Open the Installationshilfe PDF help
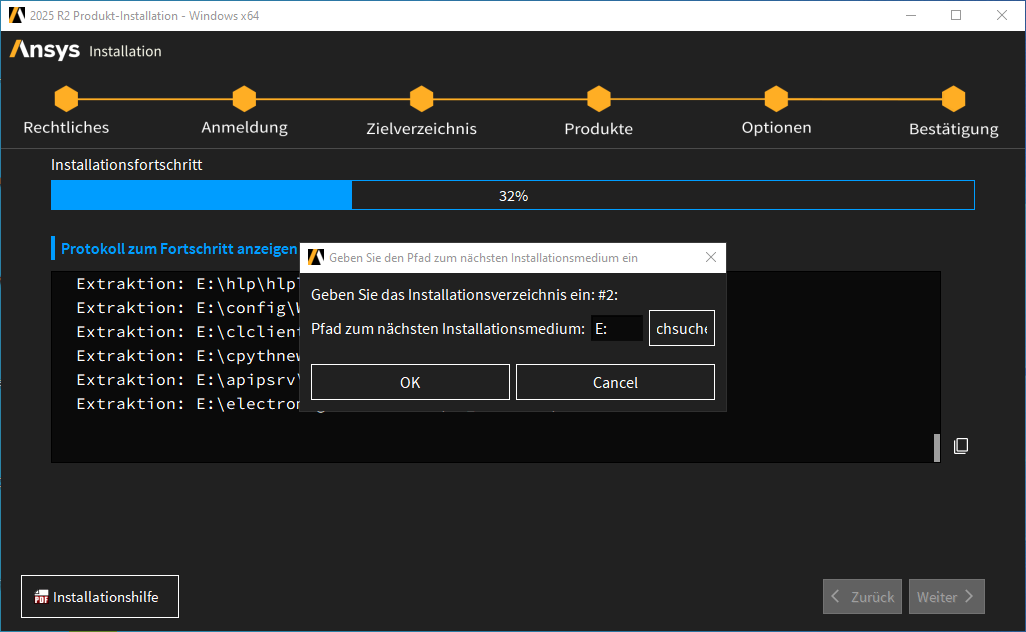Image resolution: width=1026 pixels, height=632 pixels. tap(99, 596)
